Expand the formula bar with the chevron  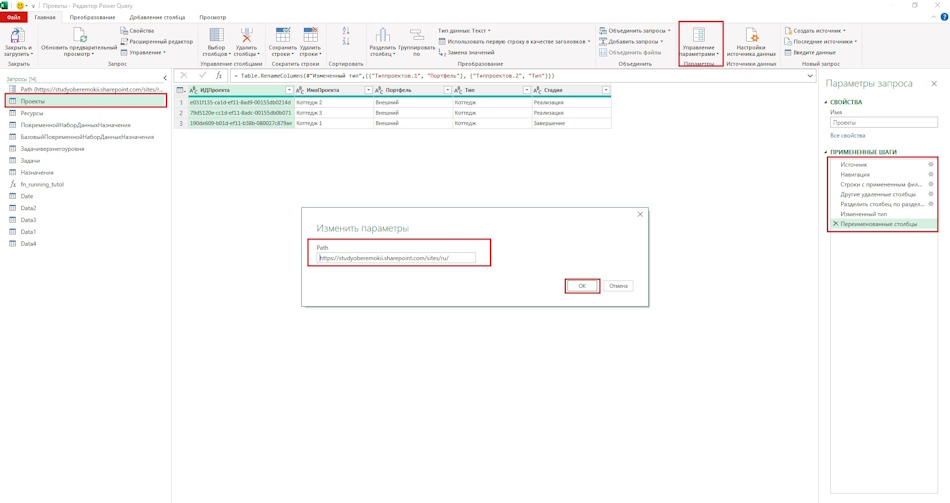click(810, 76)
